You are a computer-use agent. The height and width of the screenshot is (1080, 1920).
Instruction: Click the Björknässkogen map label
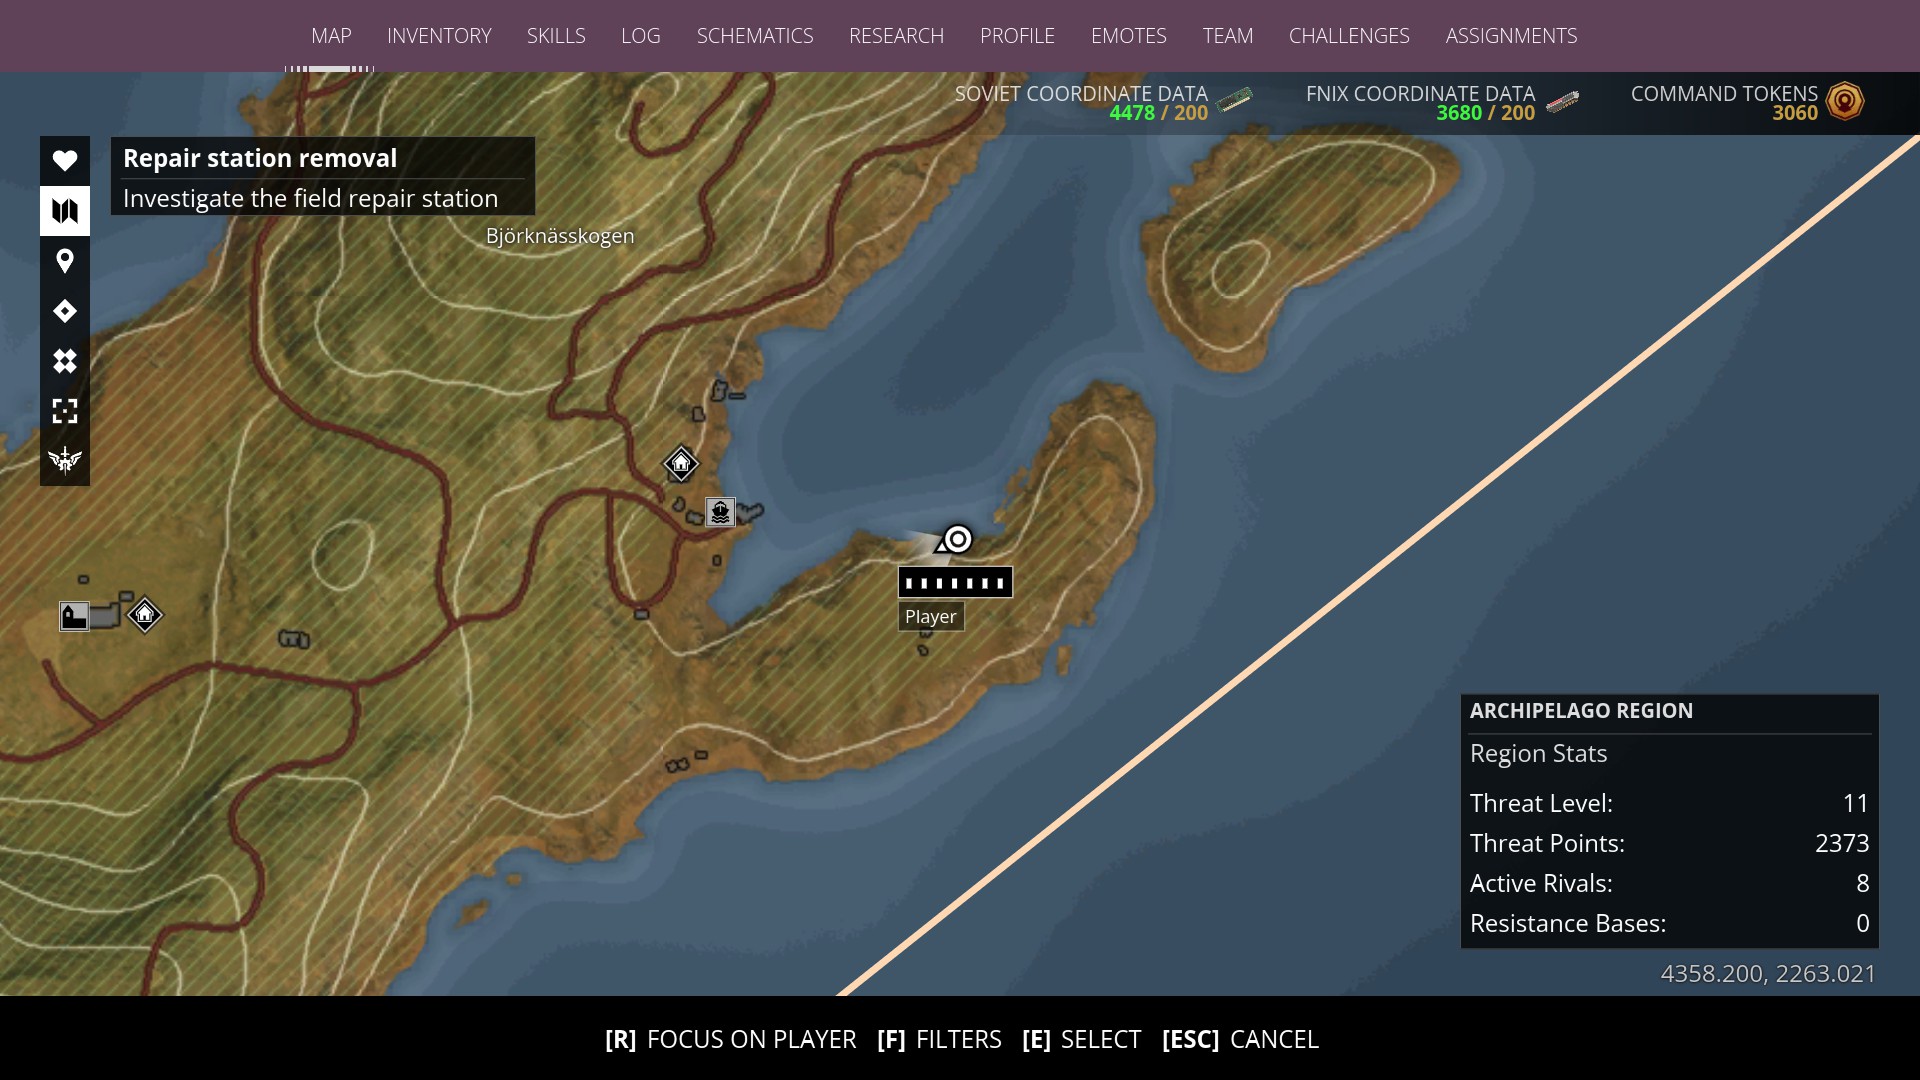(560, 236)
